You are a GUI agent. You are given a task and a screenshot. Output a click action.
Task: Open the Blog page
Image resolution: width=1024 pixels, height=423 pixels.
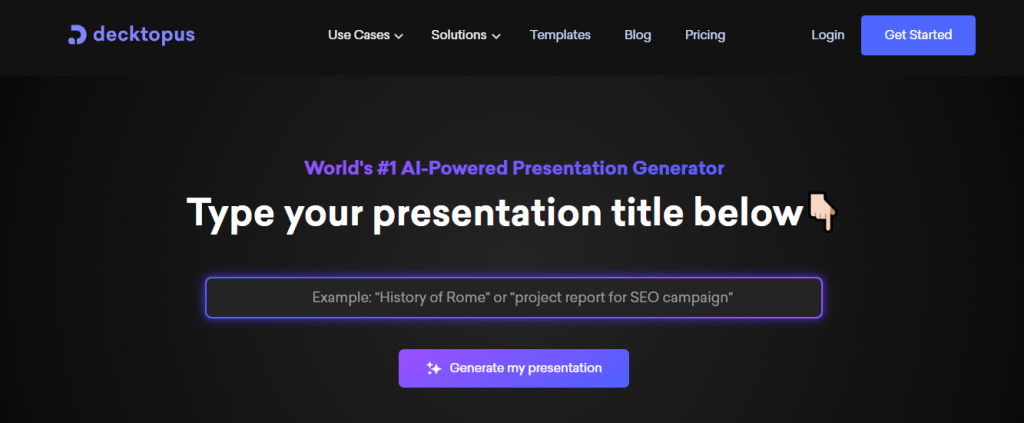[637, 35]
